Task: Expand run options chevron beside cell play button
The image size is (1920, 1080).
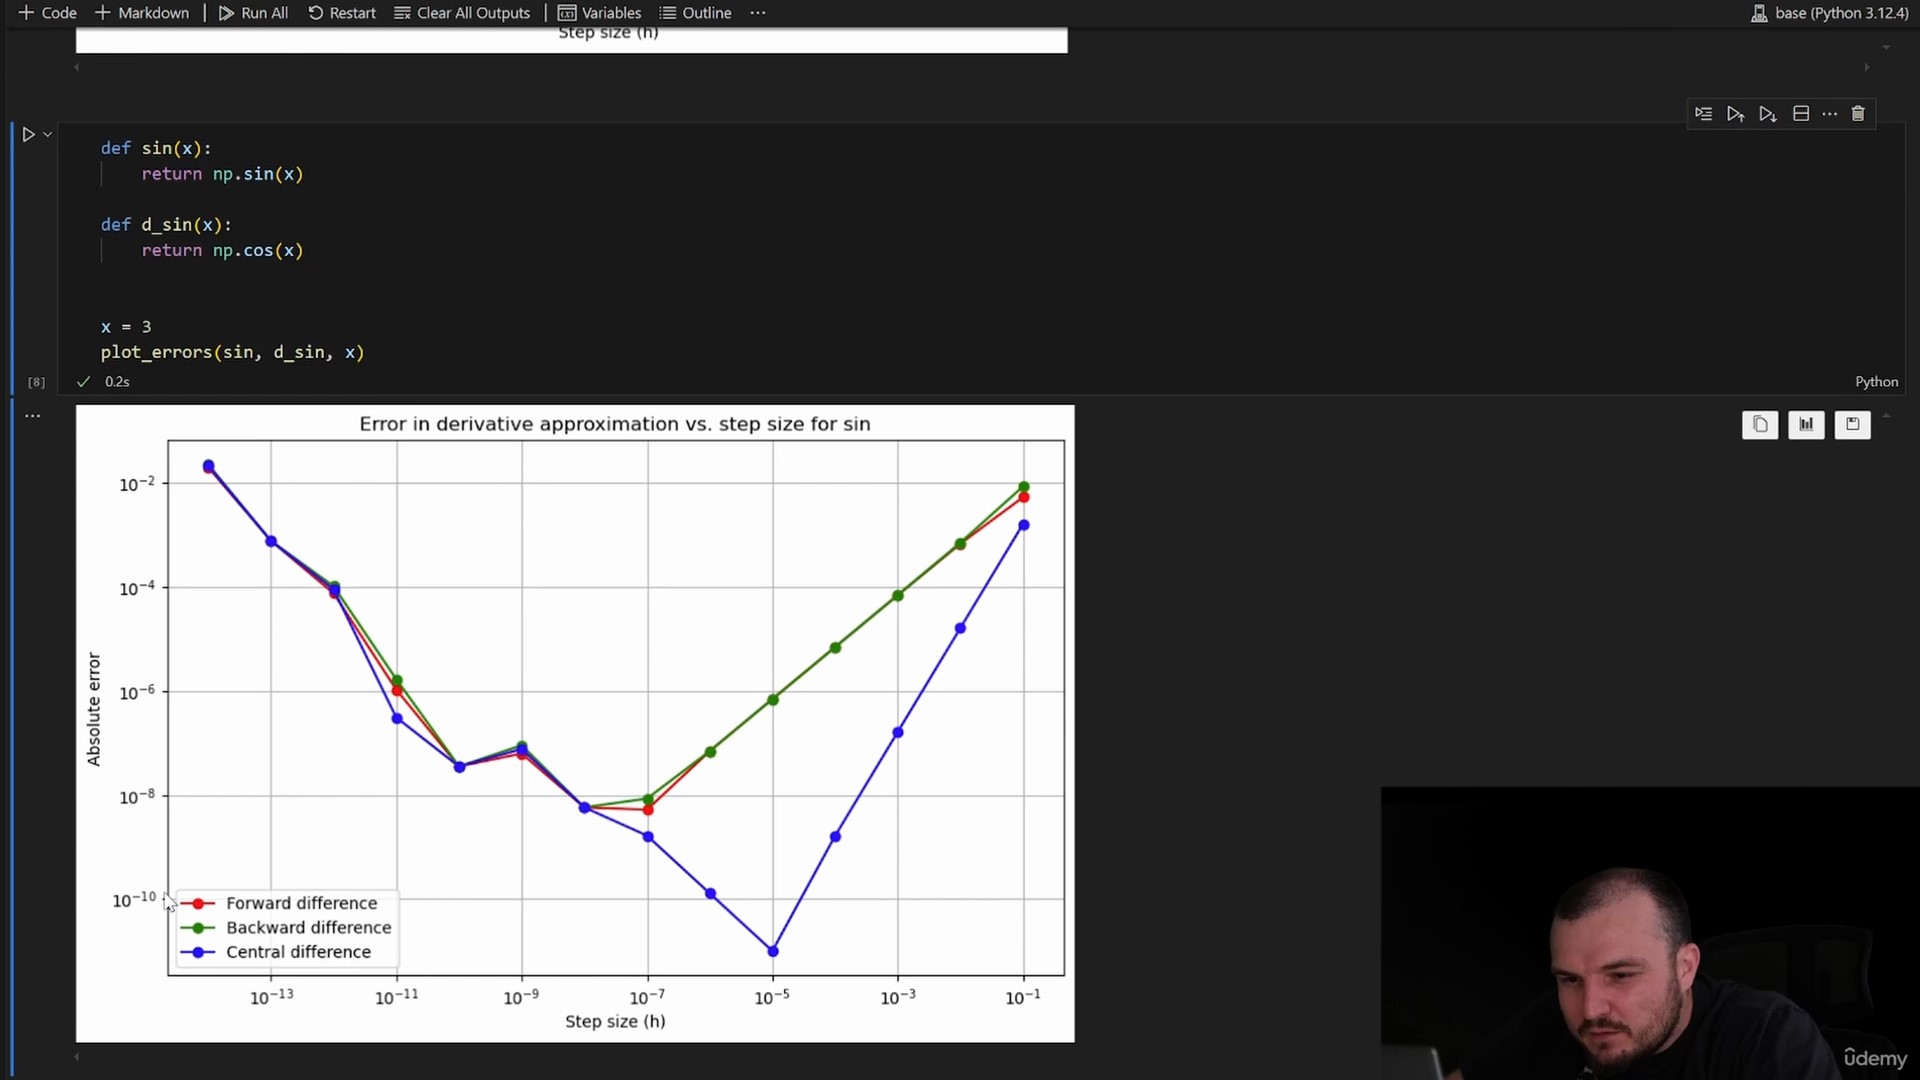Action: click(47, 134)
